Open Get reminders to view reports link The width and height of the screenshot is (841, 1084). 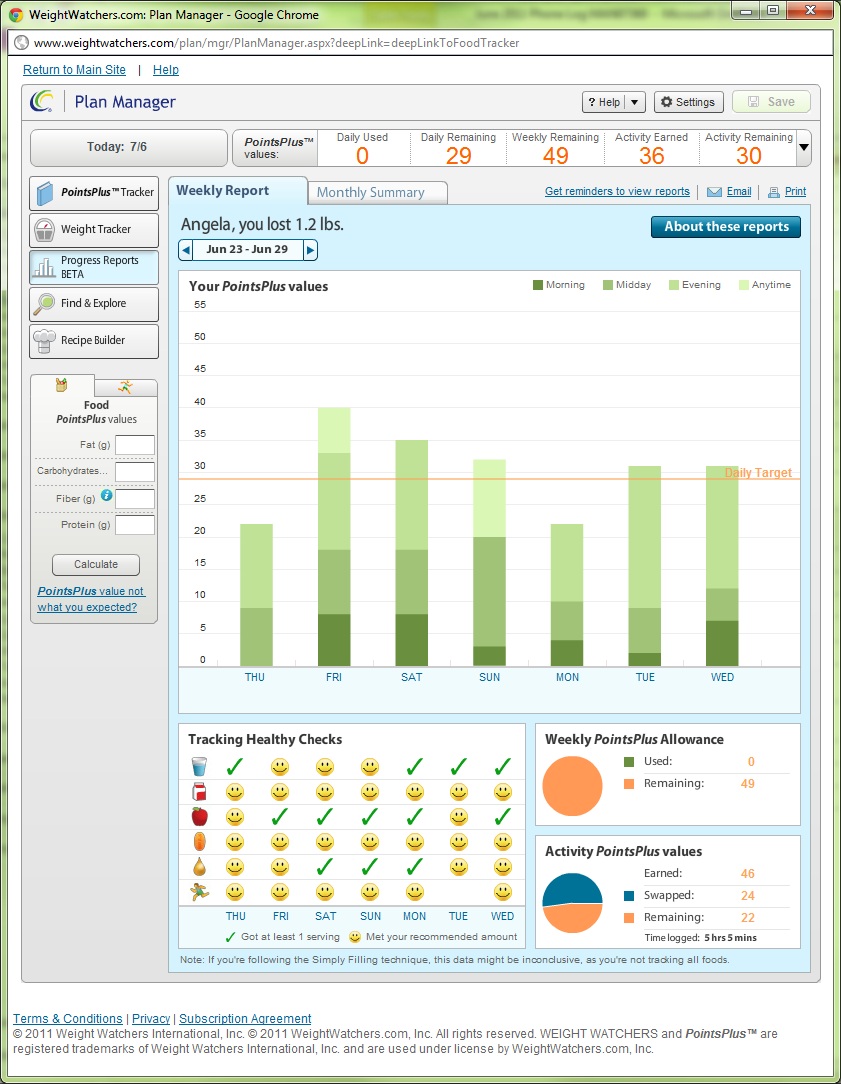pos(617,191)
